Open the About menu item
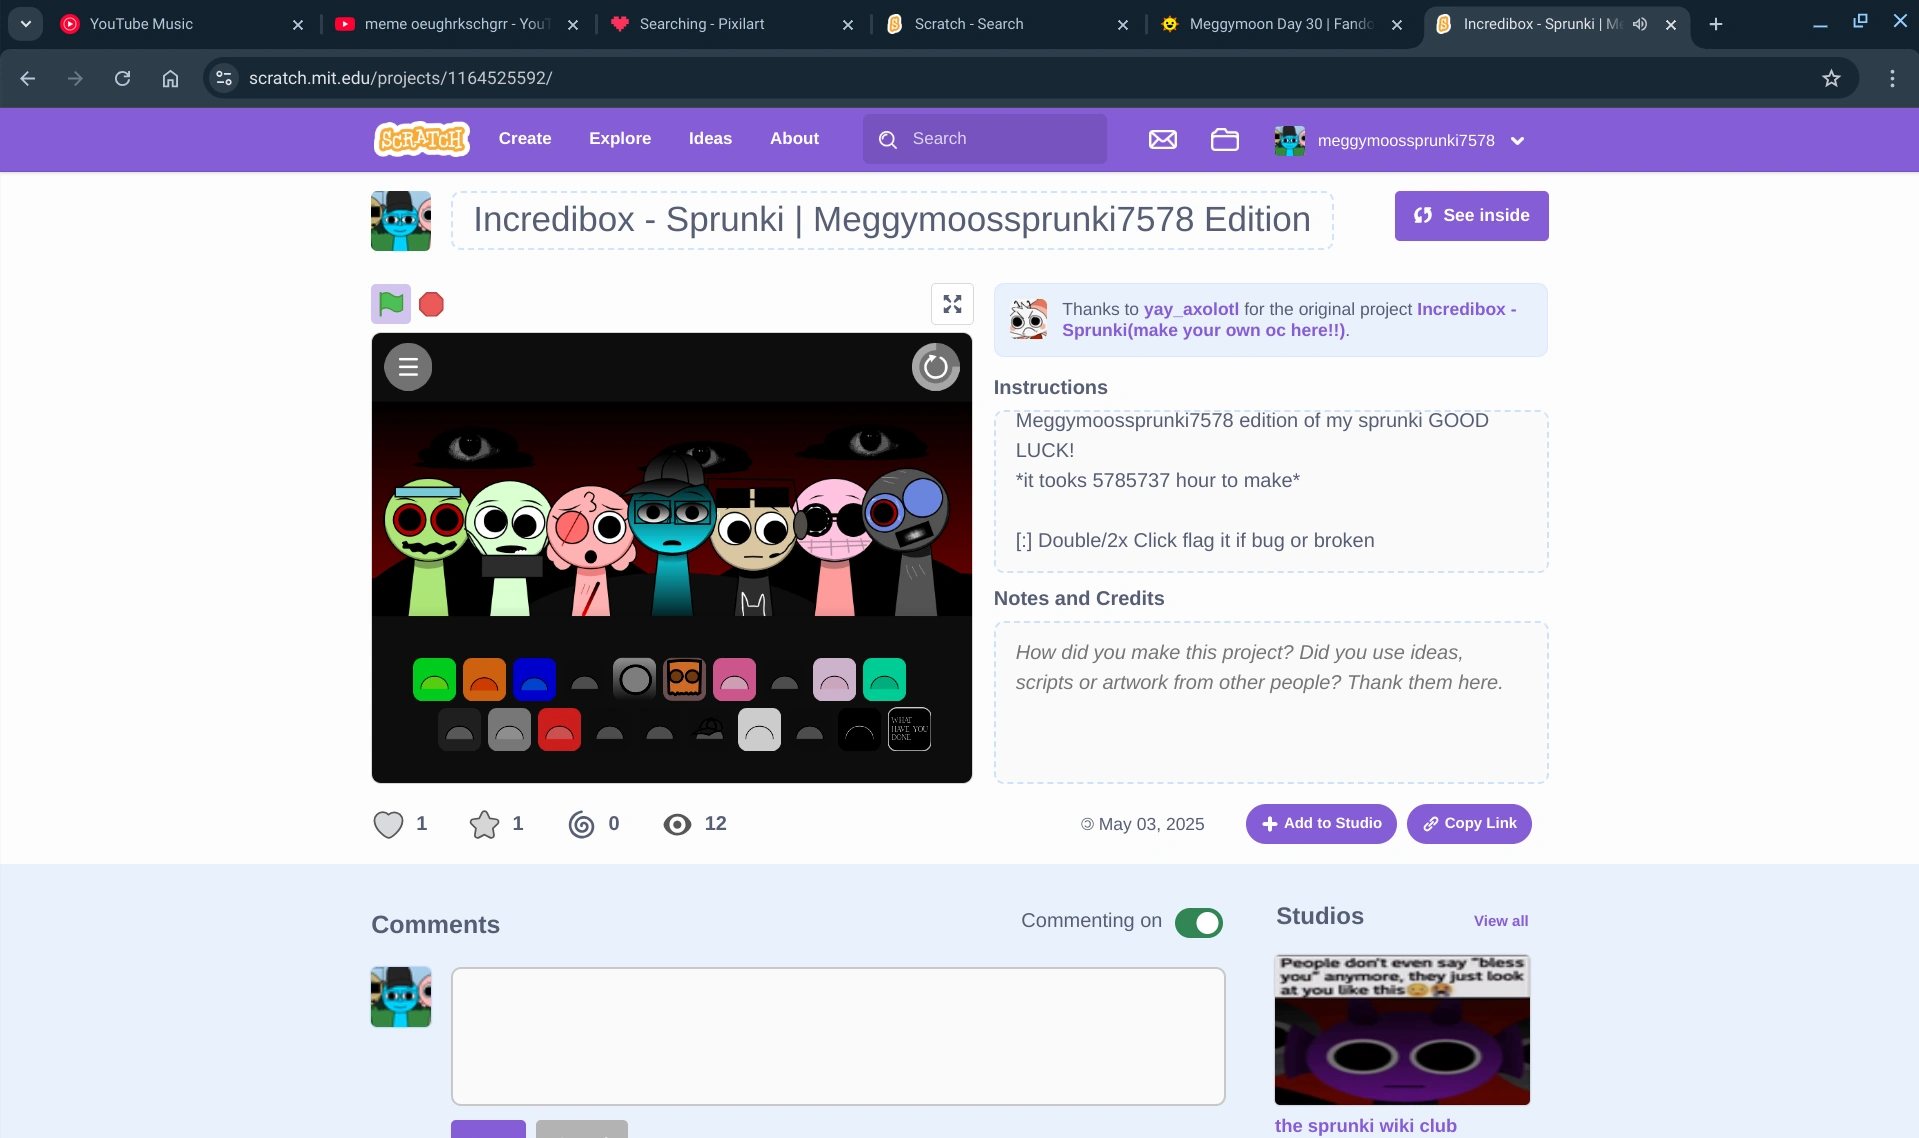 point(794,139)
